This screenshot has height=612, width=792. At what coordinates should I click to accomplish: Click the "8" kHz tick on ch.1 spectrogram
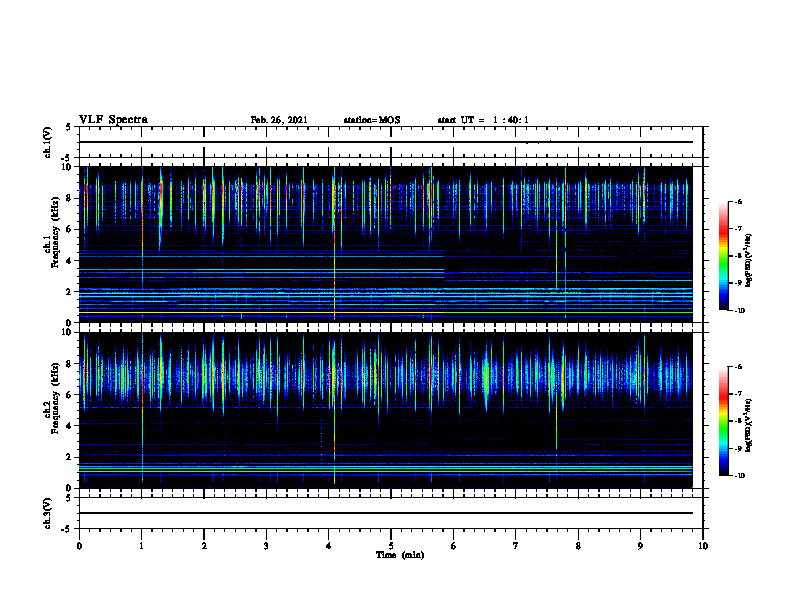(x=69, y=198)
